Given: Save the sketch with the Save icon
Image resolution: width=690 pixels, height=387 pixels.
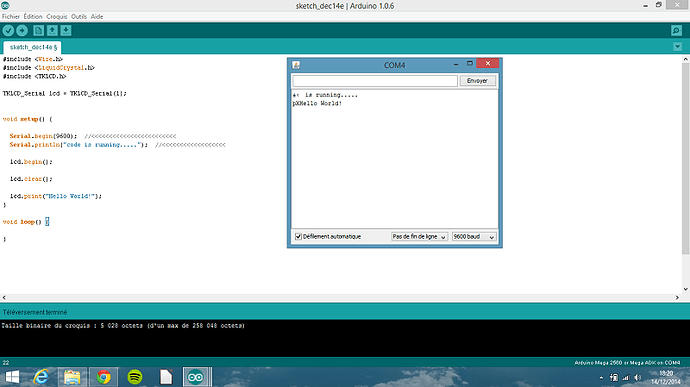Looking at the screenshot, I should (x=66, y=30).
